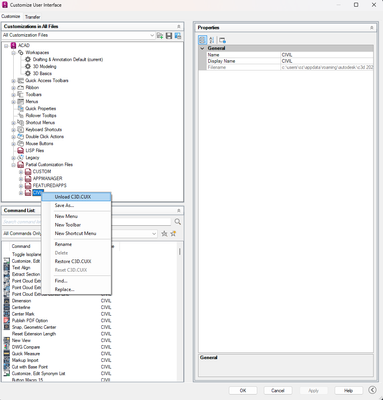Image resolution: width=383 pixels, height=400 pixels.
Task: Select the 3D Basics workspace
Action: [x=42, y=73]
